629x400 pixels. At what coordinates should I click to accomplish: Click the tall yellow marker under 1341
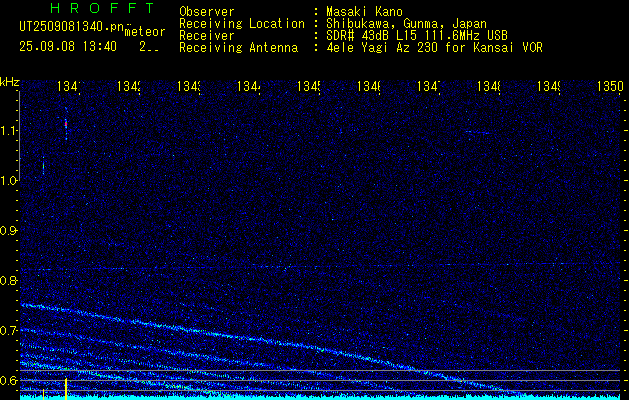pyautogui.click(x=66, y=388)
